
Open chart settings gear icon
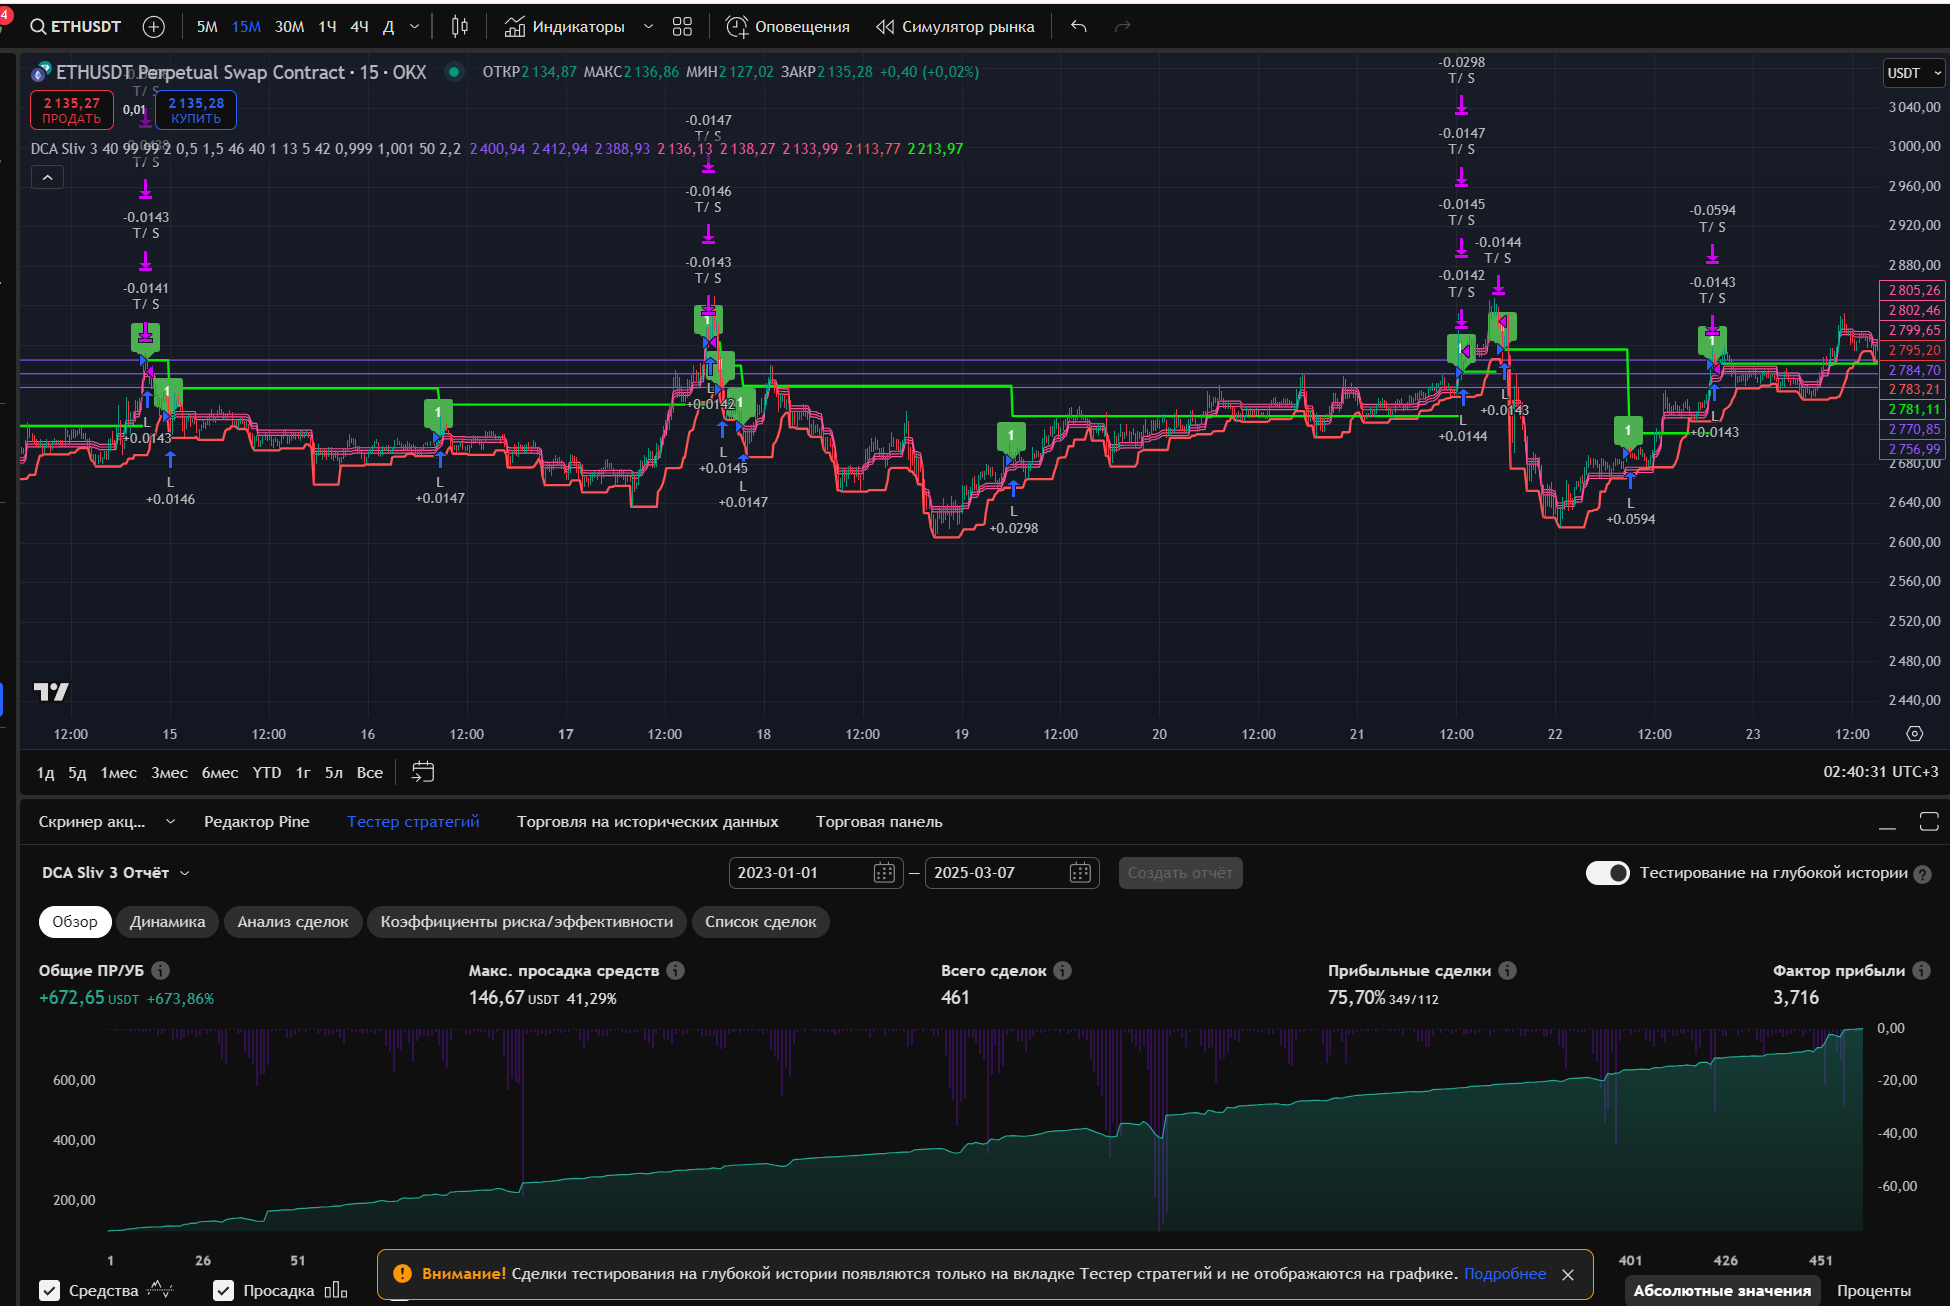click(x=1914, y=734)
